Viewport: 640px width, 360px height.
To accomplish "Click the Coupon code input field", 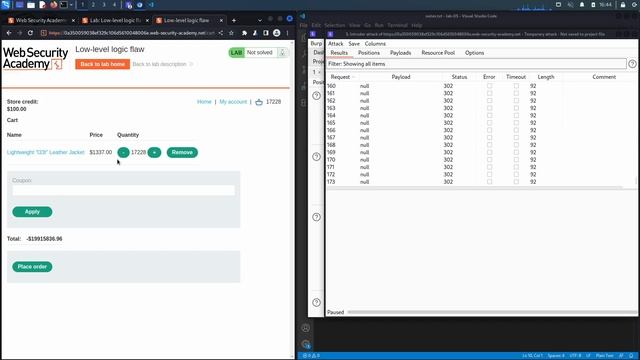I will [123, 190].
